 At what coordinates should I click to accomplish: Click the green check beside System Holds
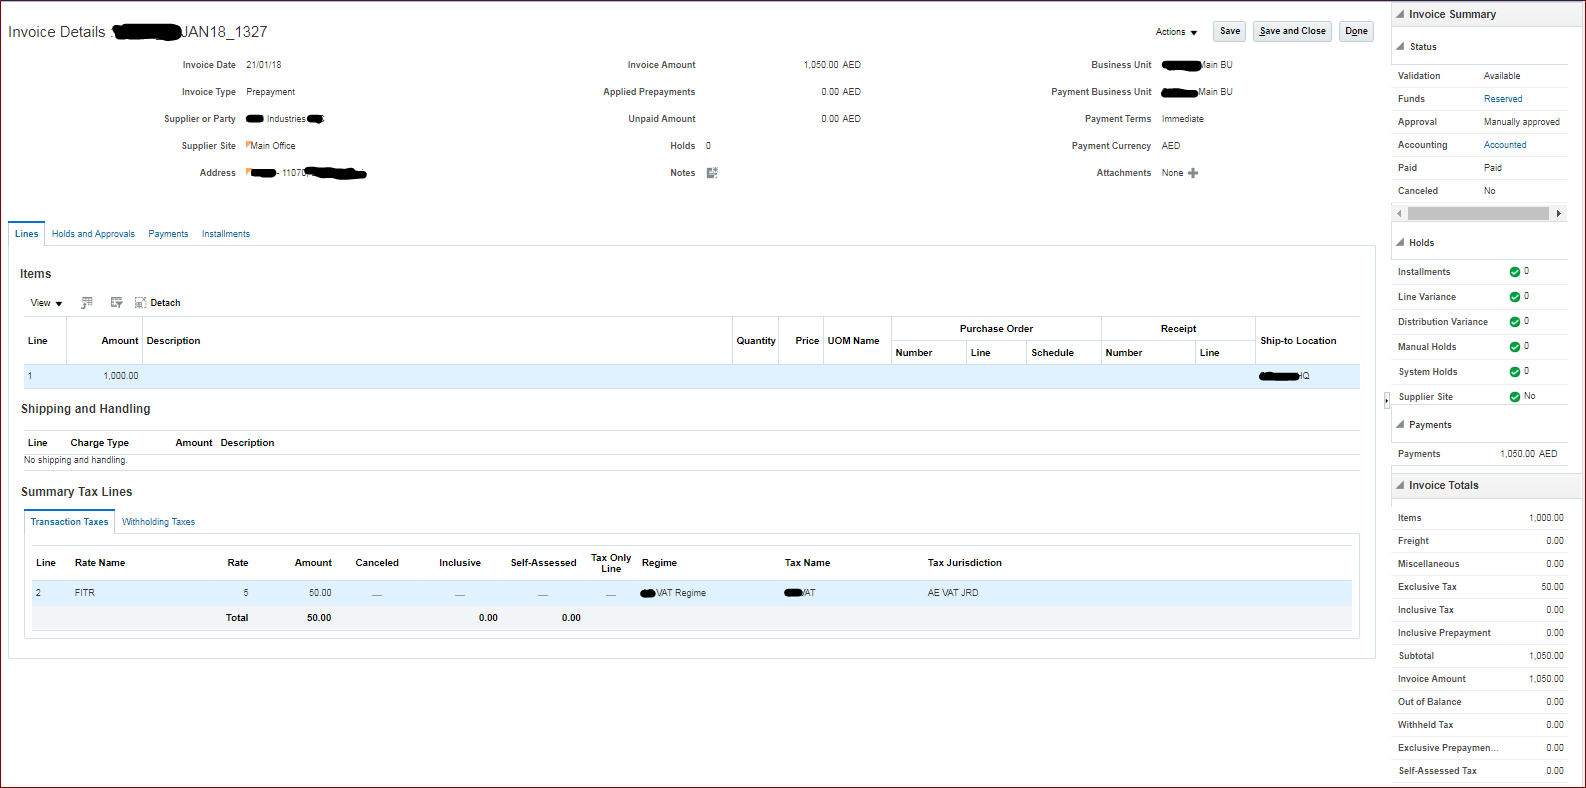click(1515, 372)
